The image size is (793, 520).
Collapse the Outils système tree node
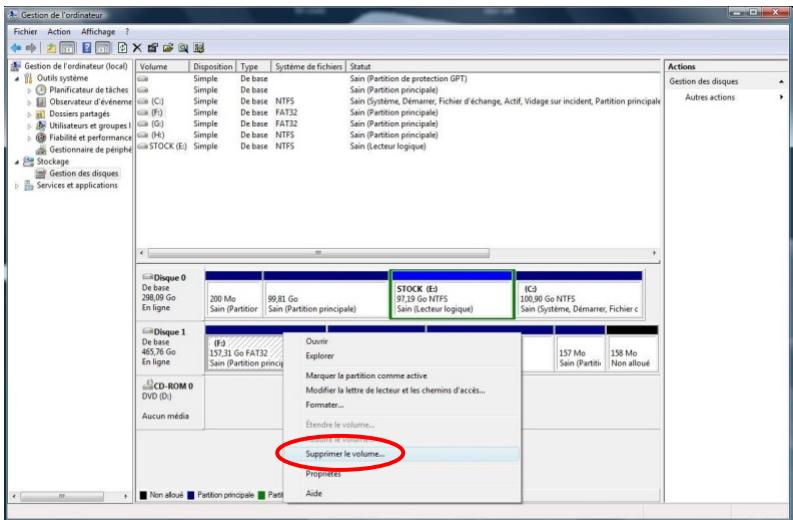tap(17, 79)
